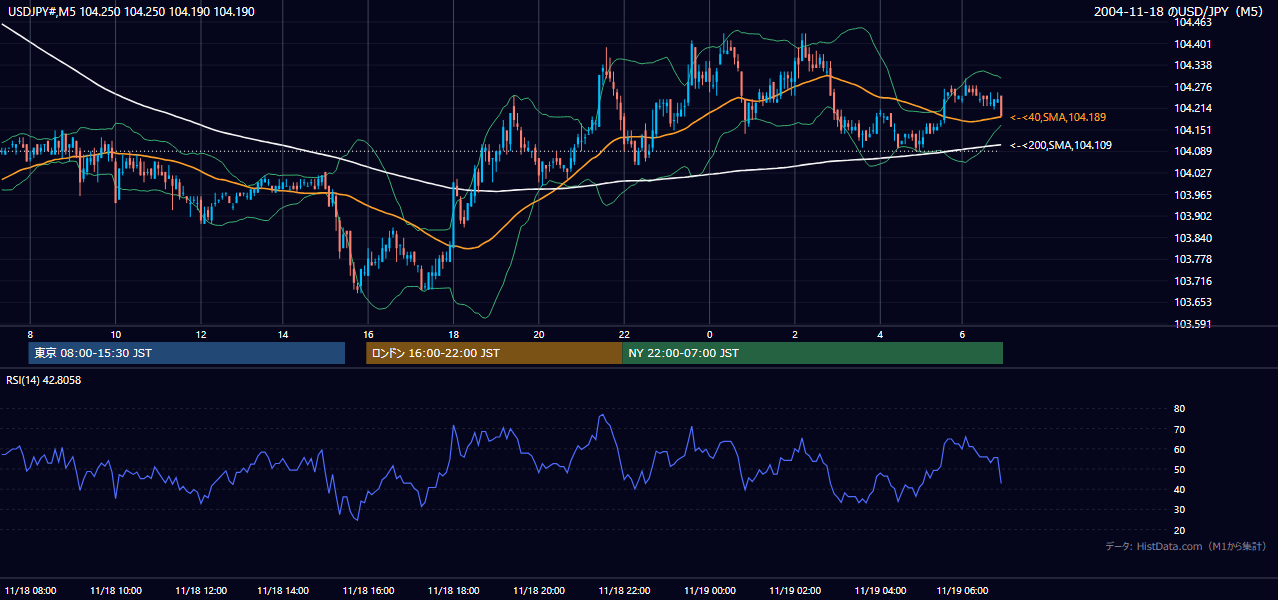This screenshot has width=1278, height=600.
Task: Click the '16' hour label under price chart
Action: coord(369,334)
